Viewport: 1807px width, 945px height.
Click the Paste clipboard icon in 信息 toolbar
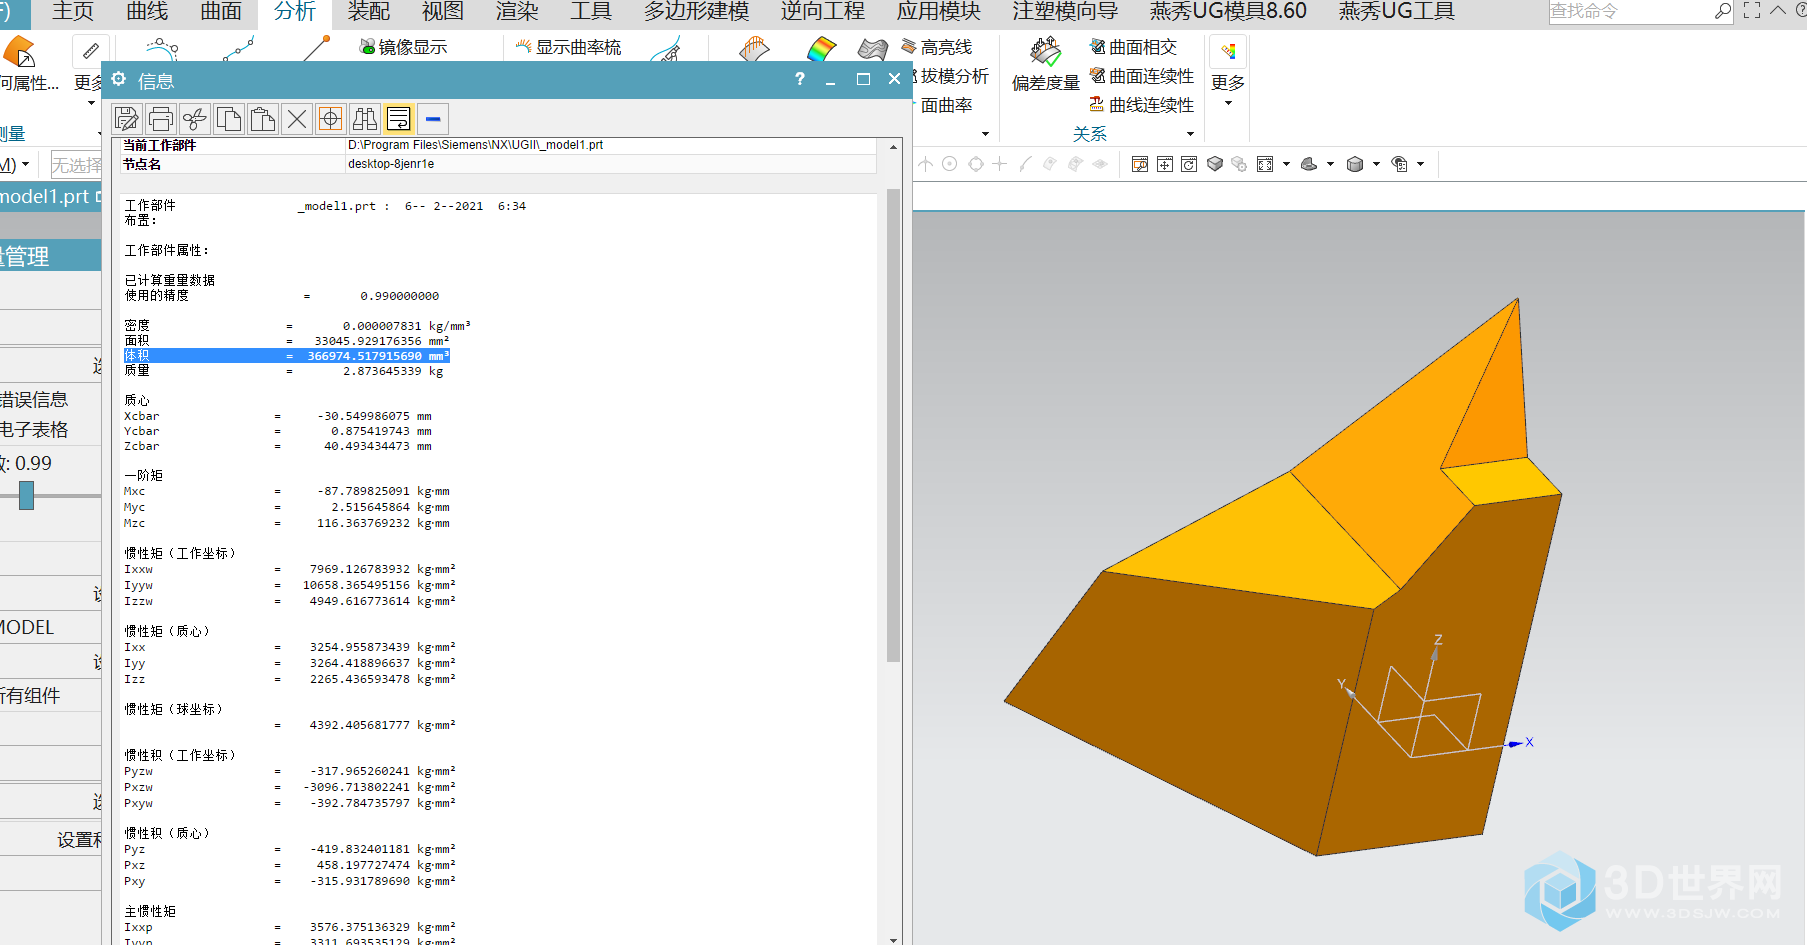(x=263, y=120)
